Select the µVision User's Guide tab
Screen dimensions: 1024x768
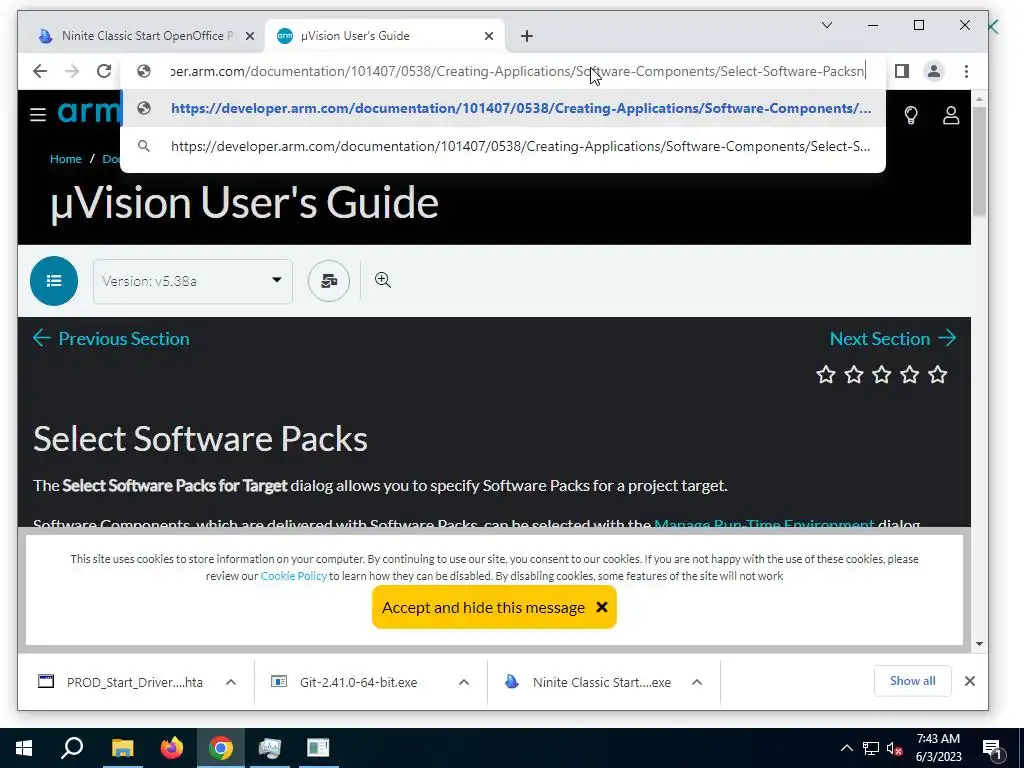click(385, 36)
